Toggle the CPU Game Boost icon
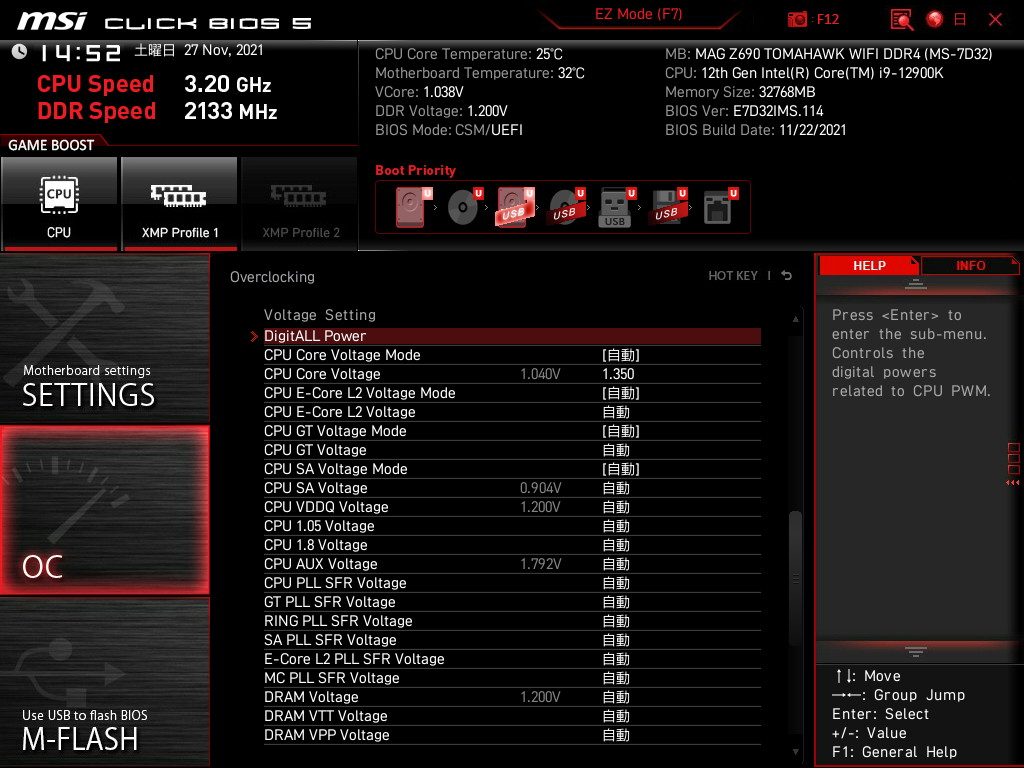Viewport: 1024px width, 768px height. [x=59, y=204]
